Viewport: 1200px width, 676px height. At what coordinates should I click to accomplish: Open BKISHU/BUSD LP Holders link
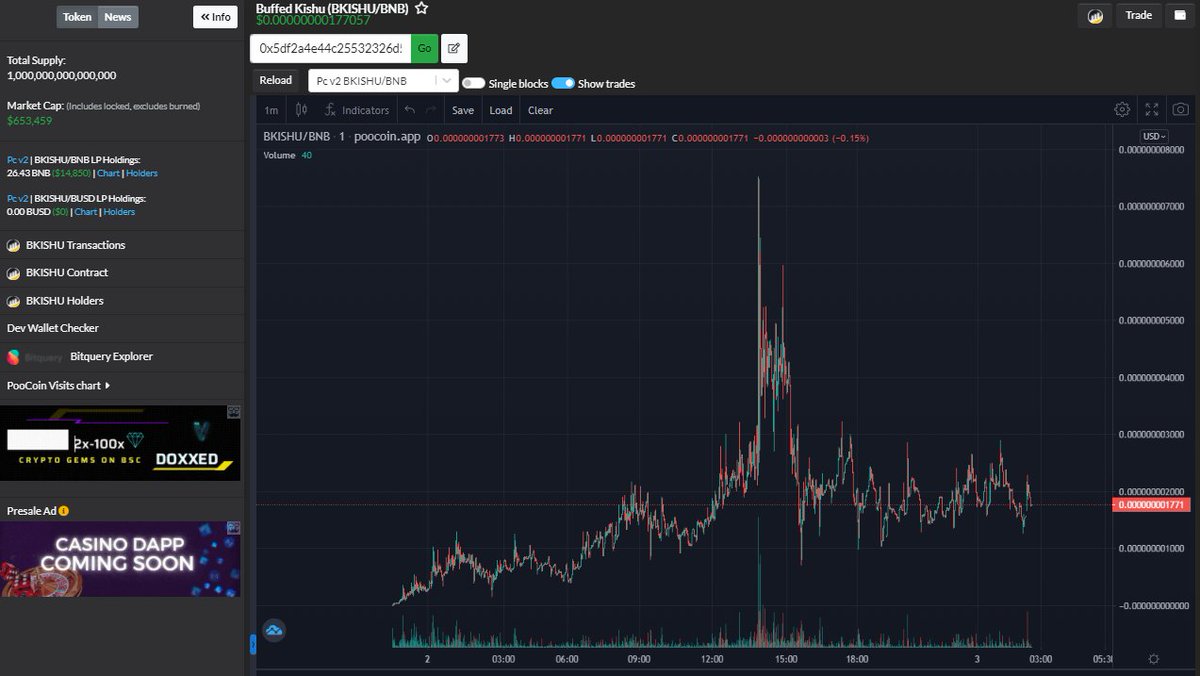119,212
